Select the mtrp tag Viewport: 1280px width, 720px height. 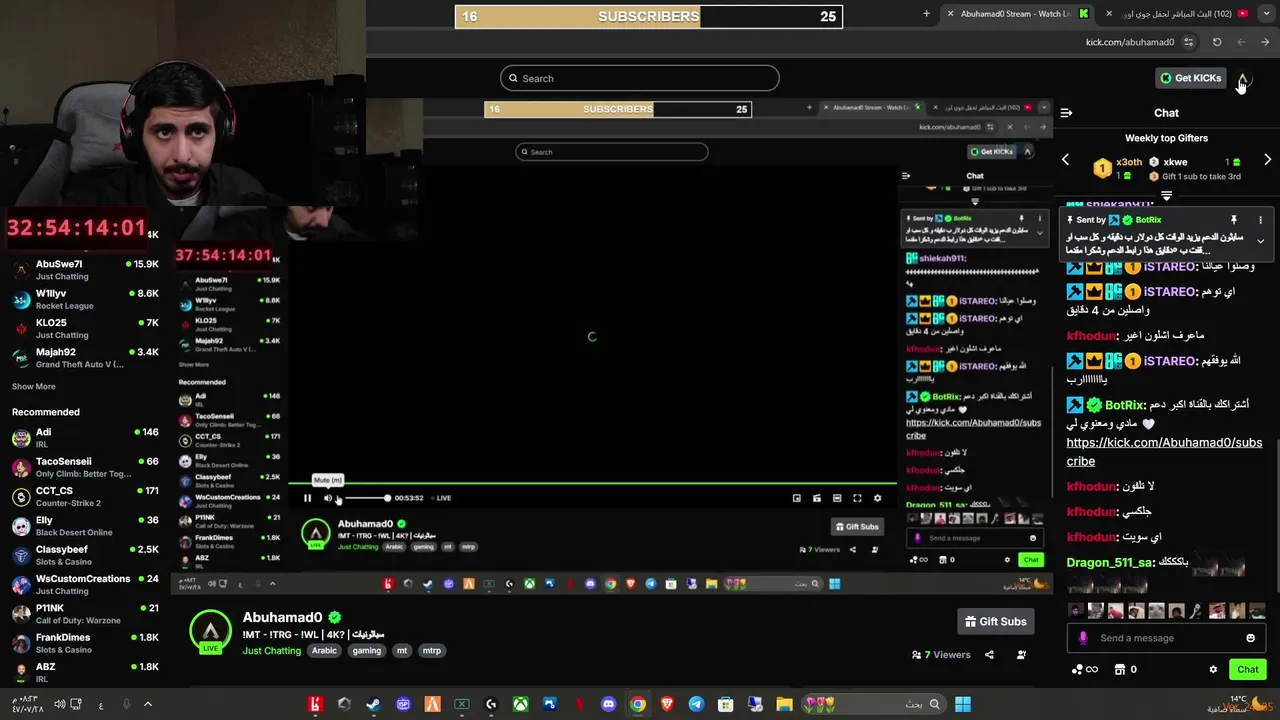point(431,651)
